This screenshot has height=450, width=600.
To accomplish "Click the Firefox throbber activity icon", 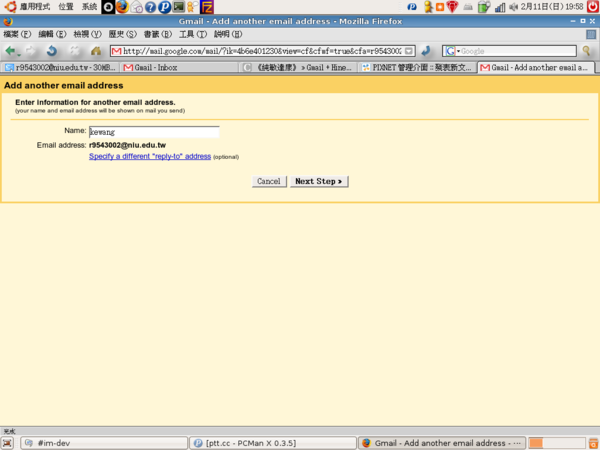I will click(x=591, y=34).
